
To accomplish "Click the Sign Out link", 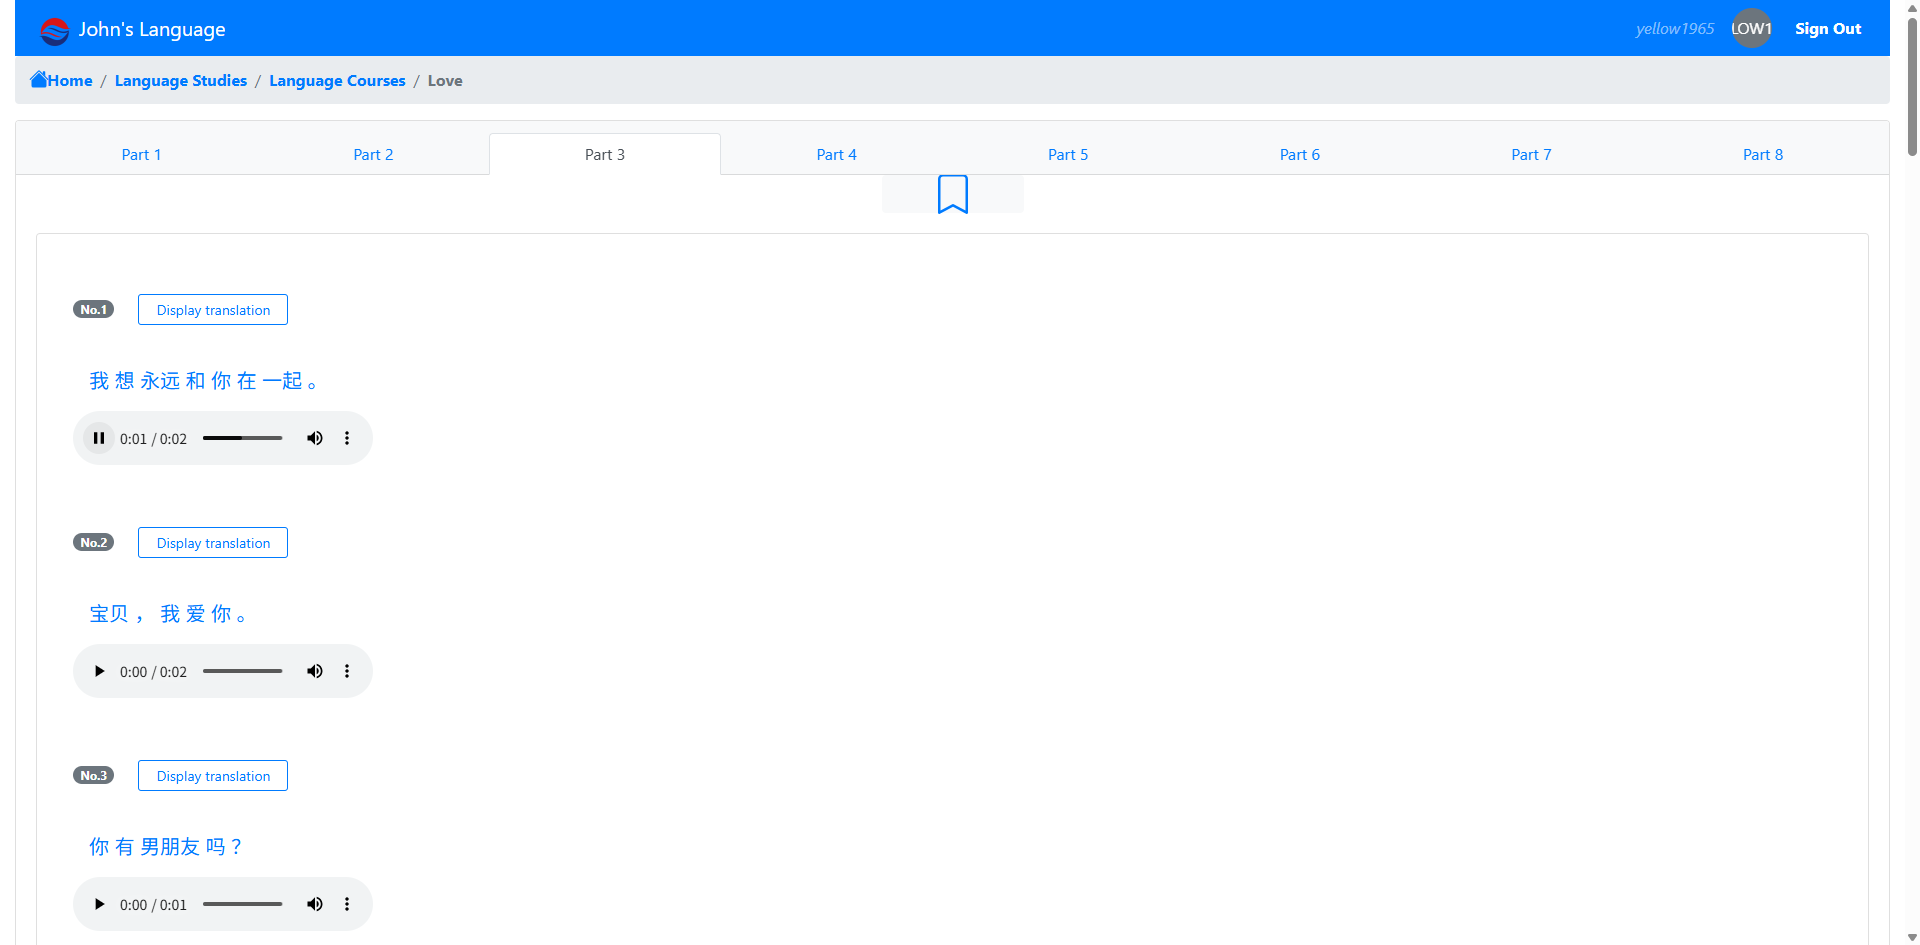I will click(1827, 29).
